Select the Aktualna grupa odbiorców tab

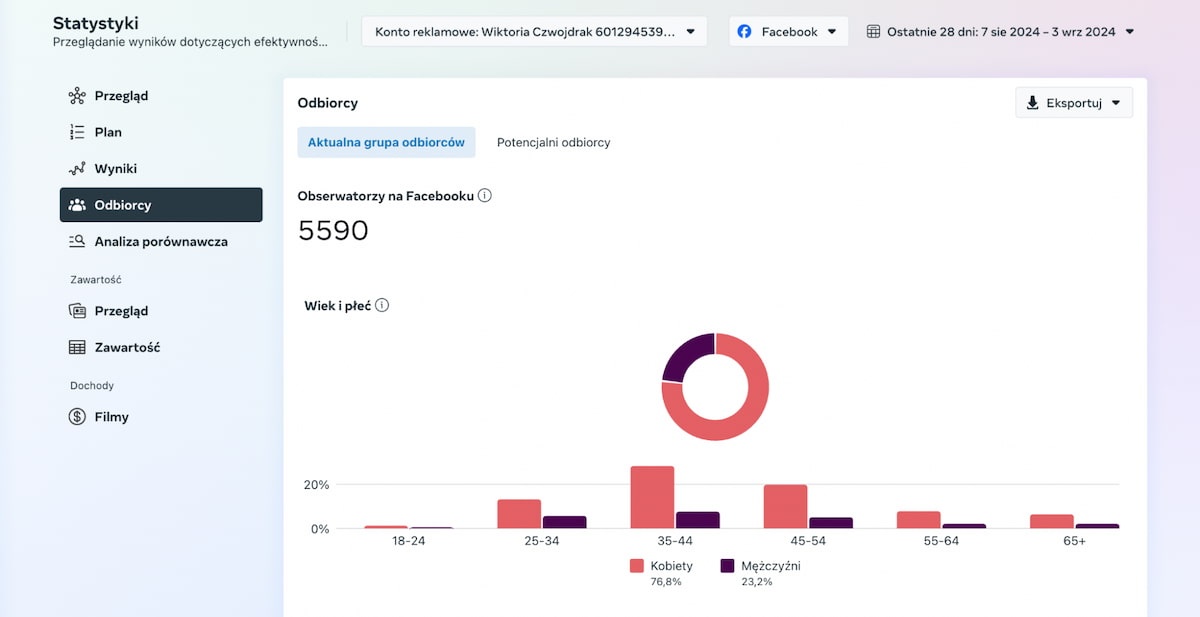[x=386, y=142]
